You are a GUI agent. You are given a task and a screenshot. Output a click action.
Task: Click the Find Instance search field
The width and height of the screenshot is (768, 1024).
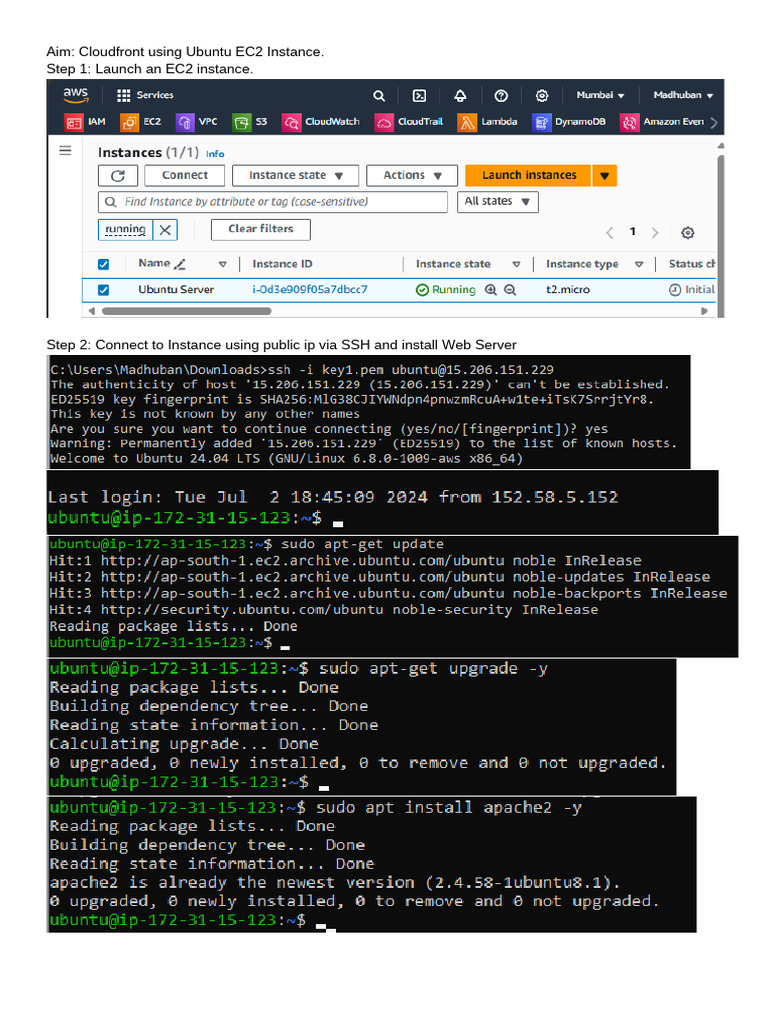273,202
